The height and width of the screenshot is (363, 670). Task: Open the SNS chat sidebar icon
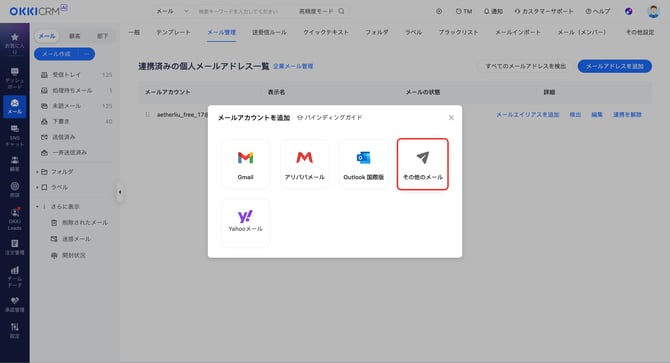click(x=15, y=136)
